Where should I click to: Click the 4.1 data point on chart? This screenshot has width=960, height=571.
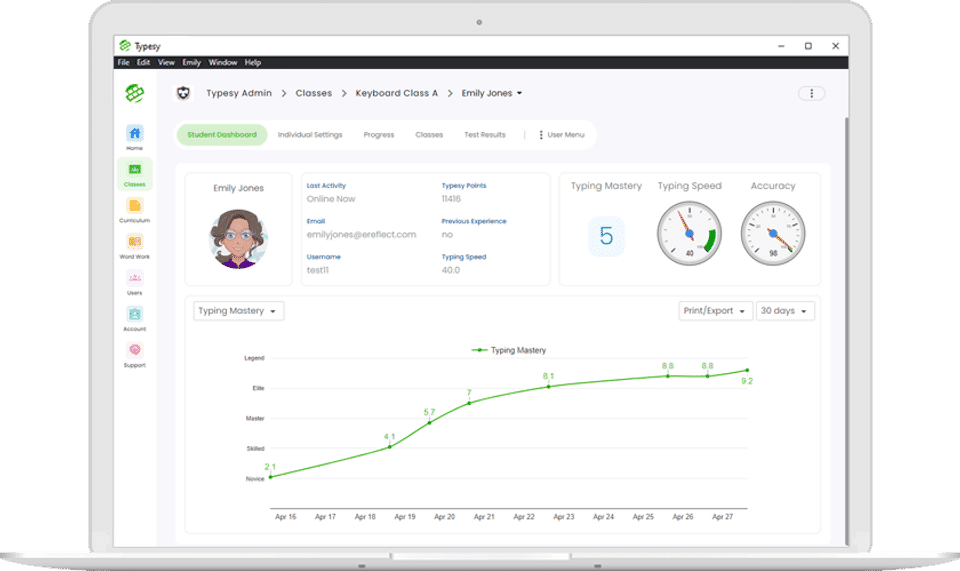pyautogui.click(x=389, y=447)
